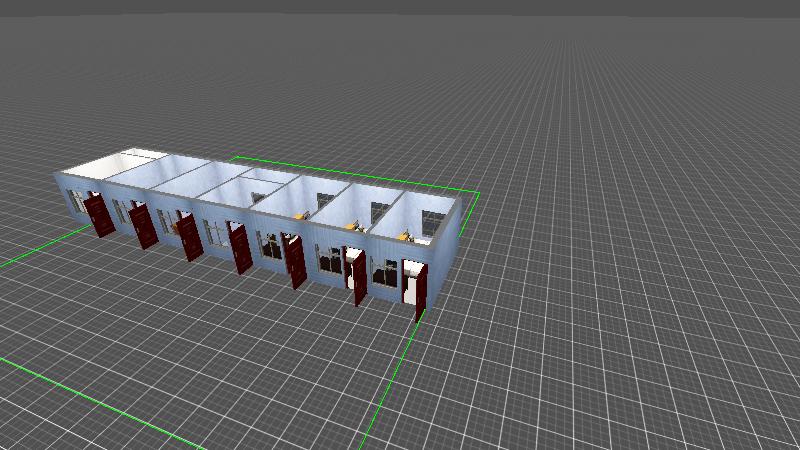Viewport: 800px width, 450px height.
Task: Select the yellow desk in rightmost room
Action: 404,237
